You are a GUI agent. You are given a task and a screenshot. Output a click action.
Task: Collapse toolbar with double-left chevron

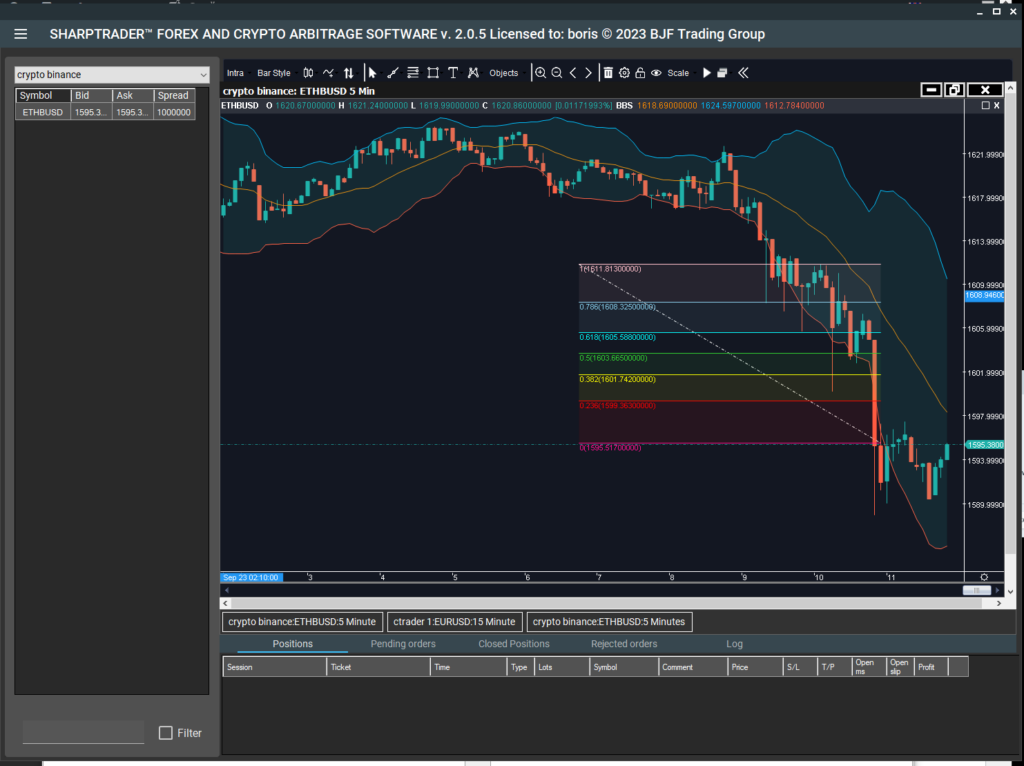pos(743,73)
